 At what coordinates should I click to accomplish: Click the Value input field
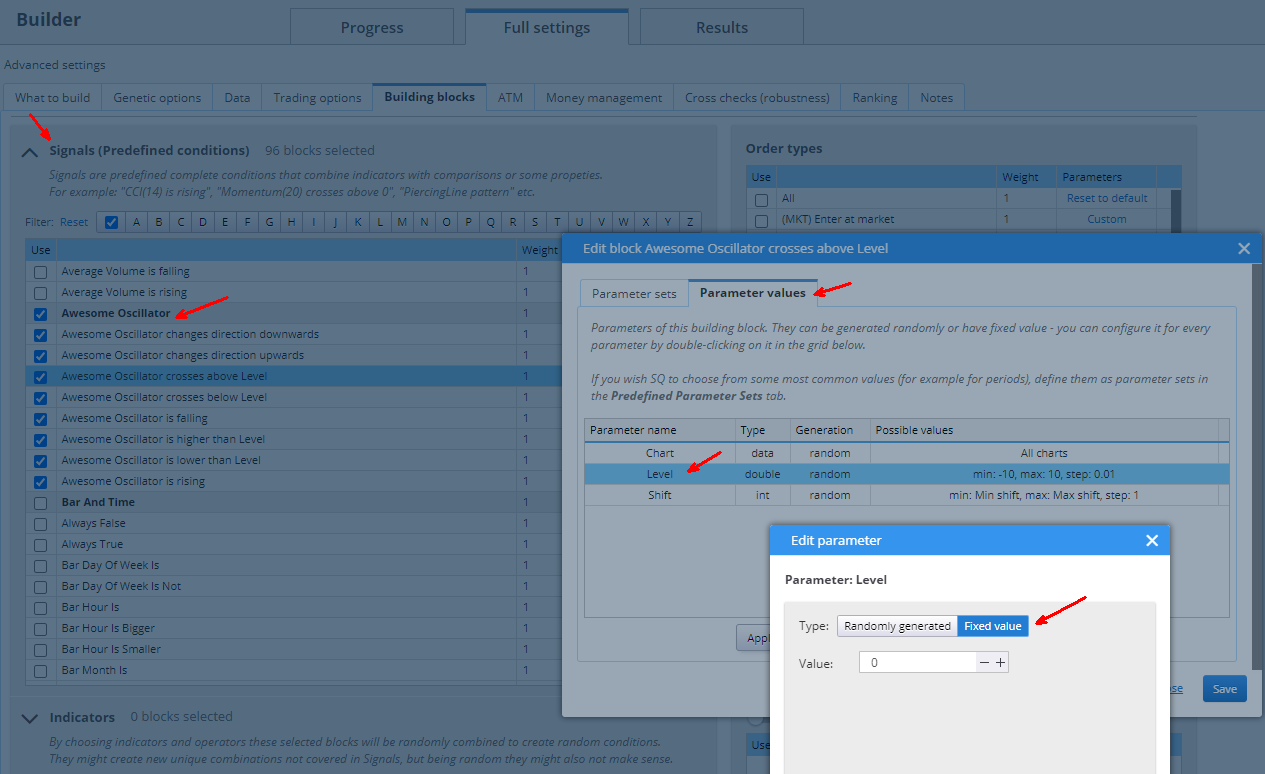[x=917, y=662]
